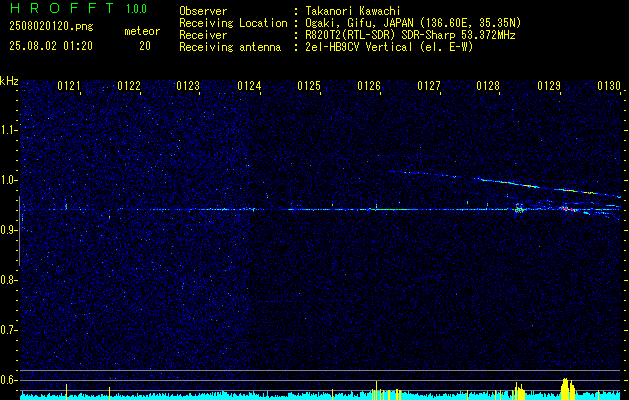Click frequency axis label 1.0
The height and width of the screenshot is (400, 629).
coord(9,180)
